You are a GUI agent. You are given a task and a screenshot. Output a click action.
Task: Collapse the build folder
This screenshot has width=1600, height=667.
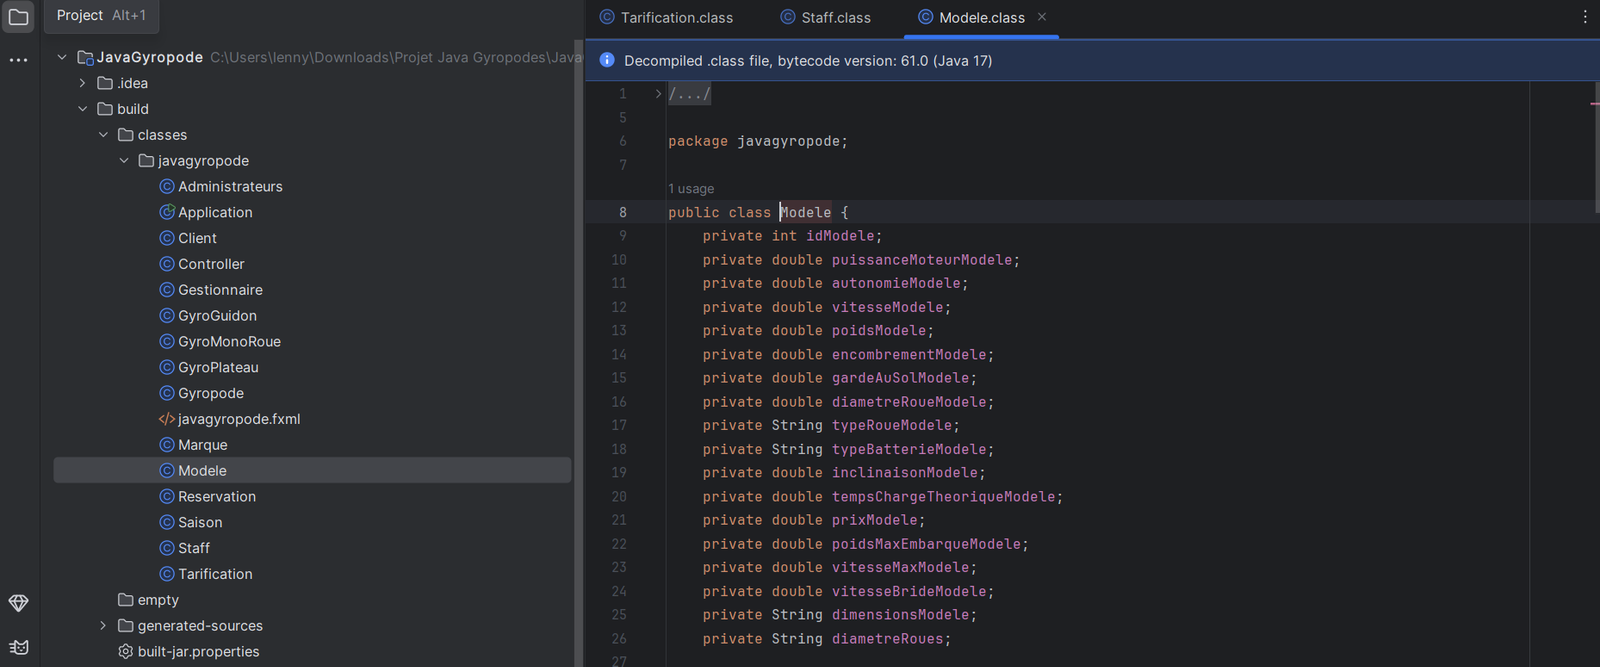[x=83, y=109]
